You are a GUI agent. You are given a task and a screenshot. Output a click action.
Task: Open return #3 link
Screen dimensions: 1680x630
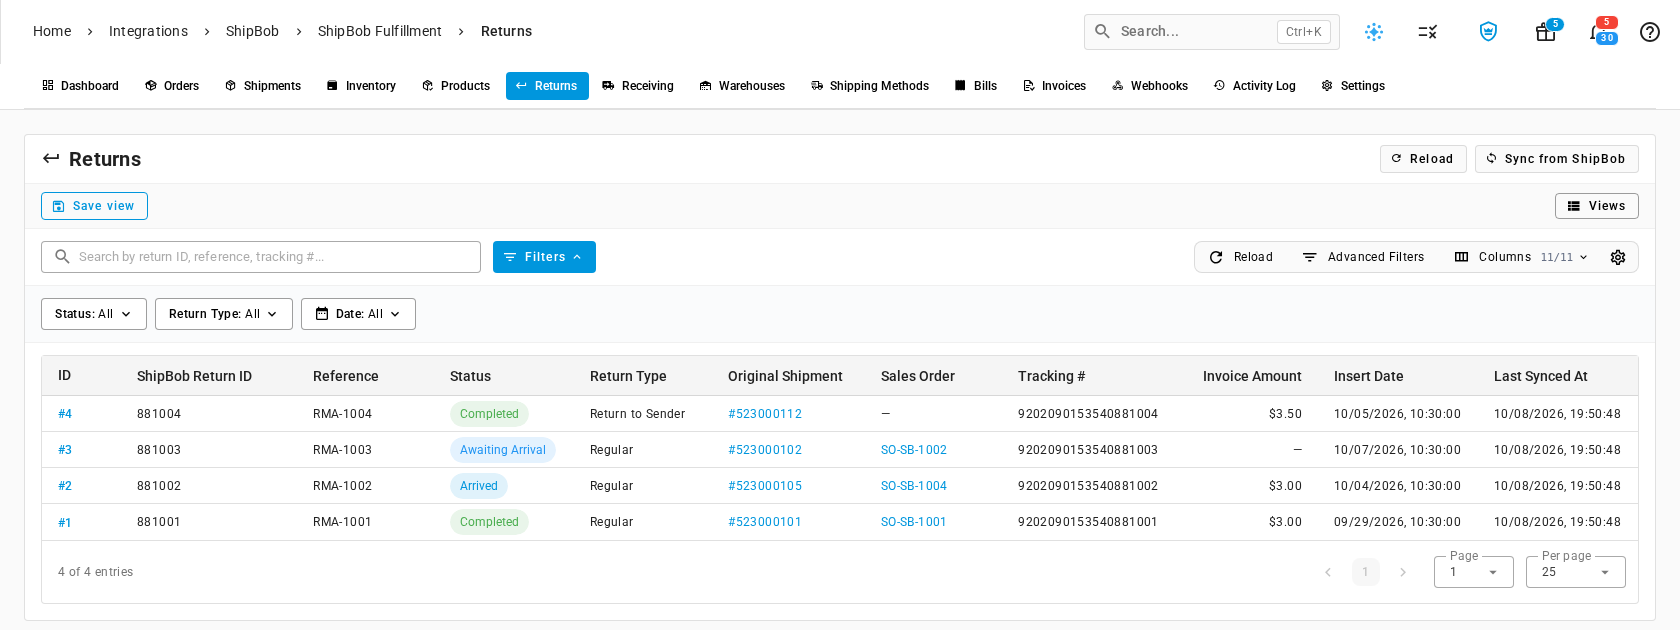point(65,450)
